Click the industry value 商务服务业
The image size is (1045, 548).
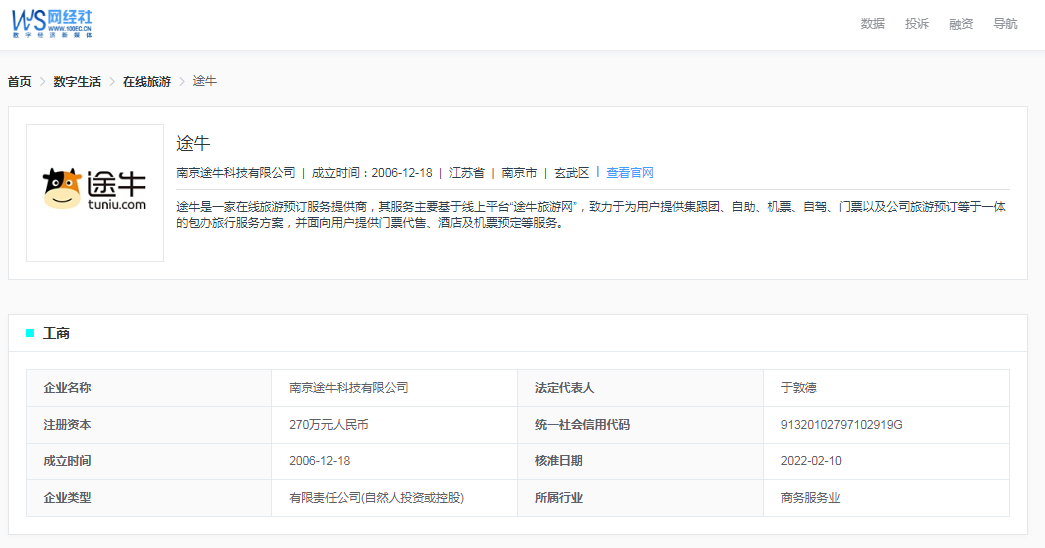(x=810, y=498)
